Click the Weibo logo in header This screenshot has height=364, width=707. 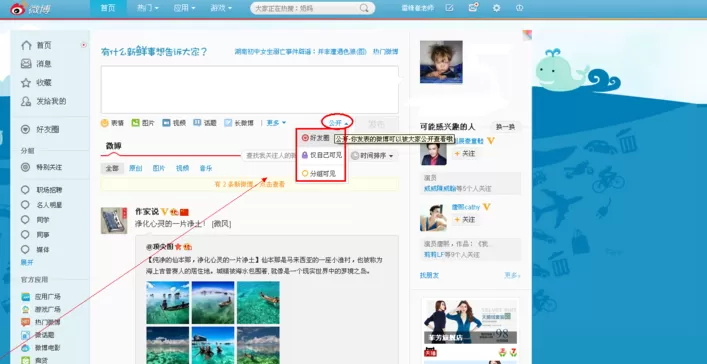(x=30, y=9)
